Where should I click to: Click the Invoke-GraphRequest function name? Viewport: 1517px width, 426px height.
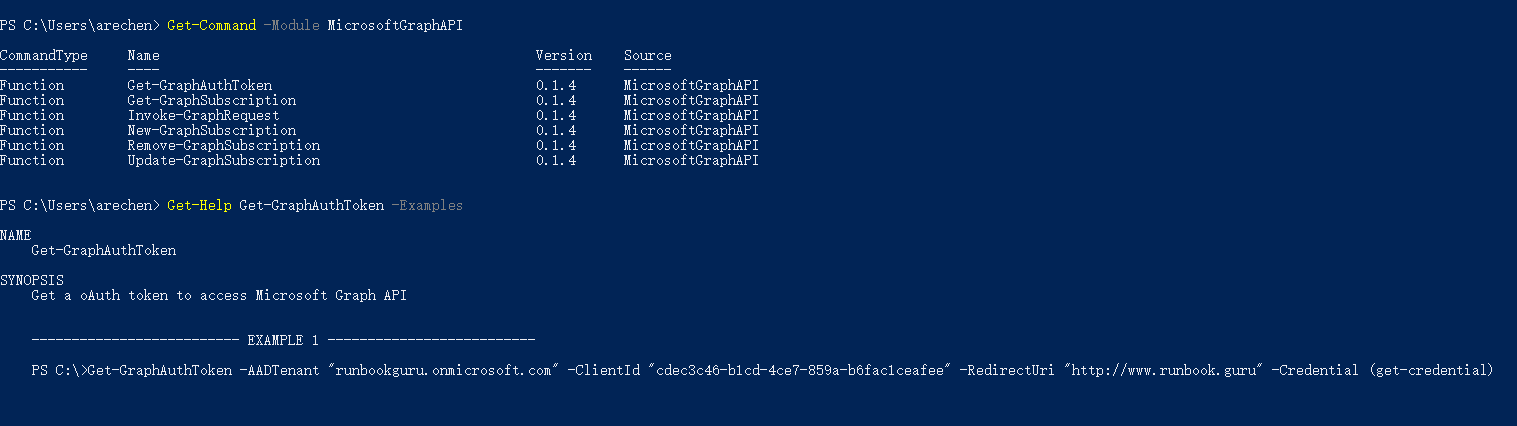click(203, 115)
